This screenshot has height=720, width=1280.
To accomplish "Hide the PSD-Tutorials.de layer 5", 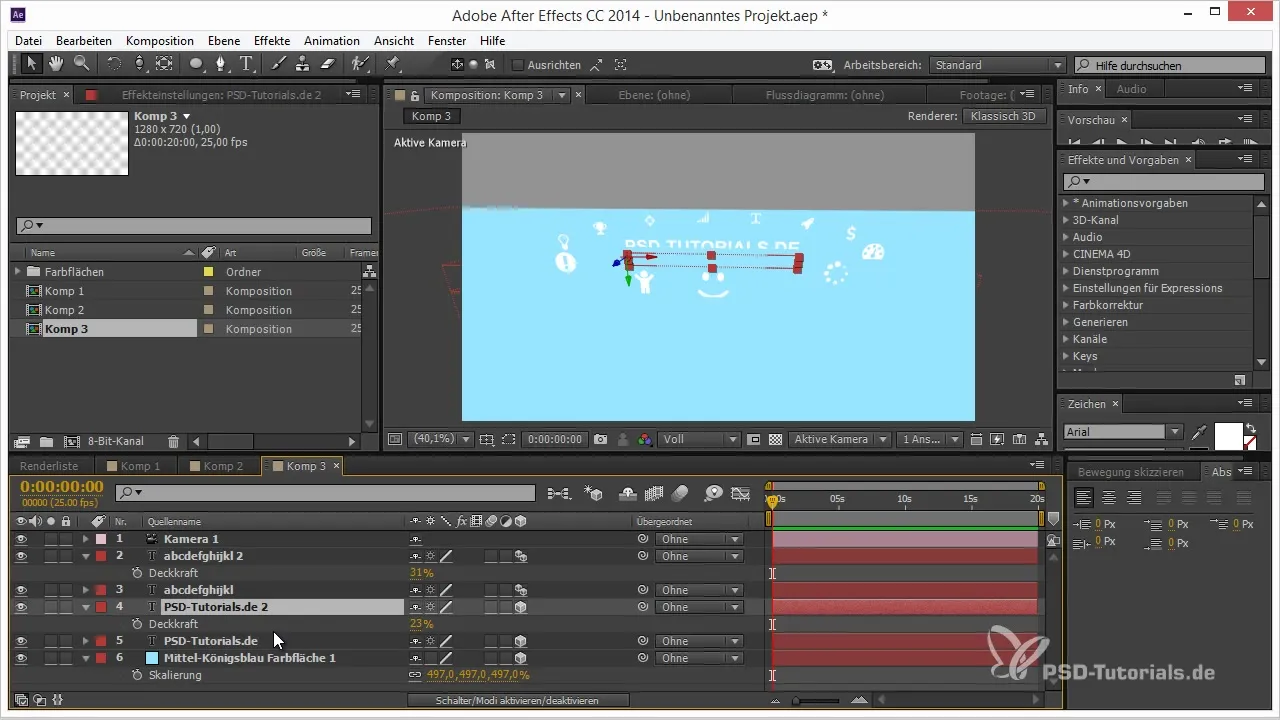I will 21,641.
